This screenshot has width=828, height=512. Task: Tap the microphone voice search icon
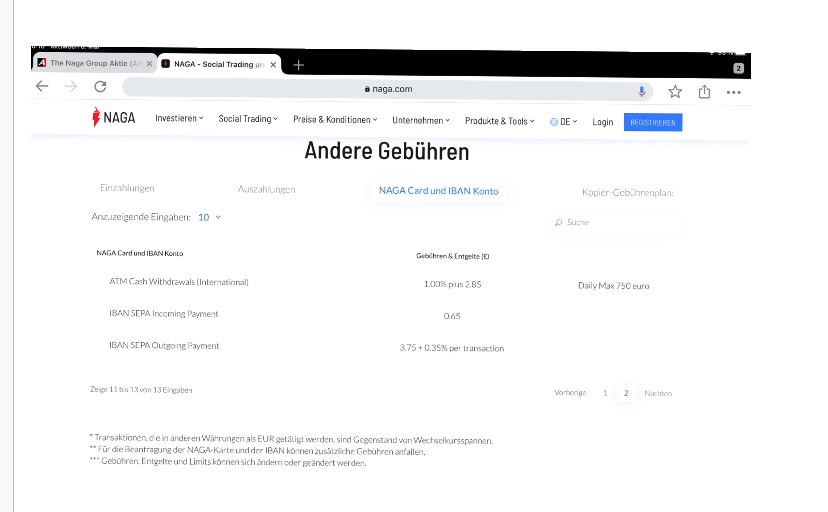tap(642, 91)
